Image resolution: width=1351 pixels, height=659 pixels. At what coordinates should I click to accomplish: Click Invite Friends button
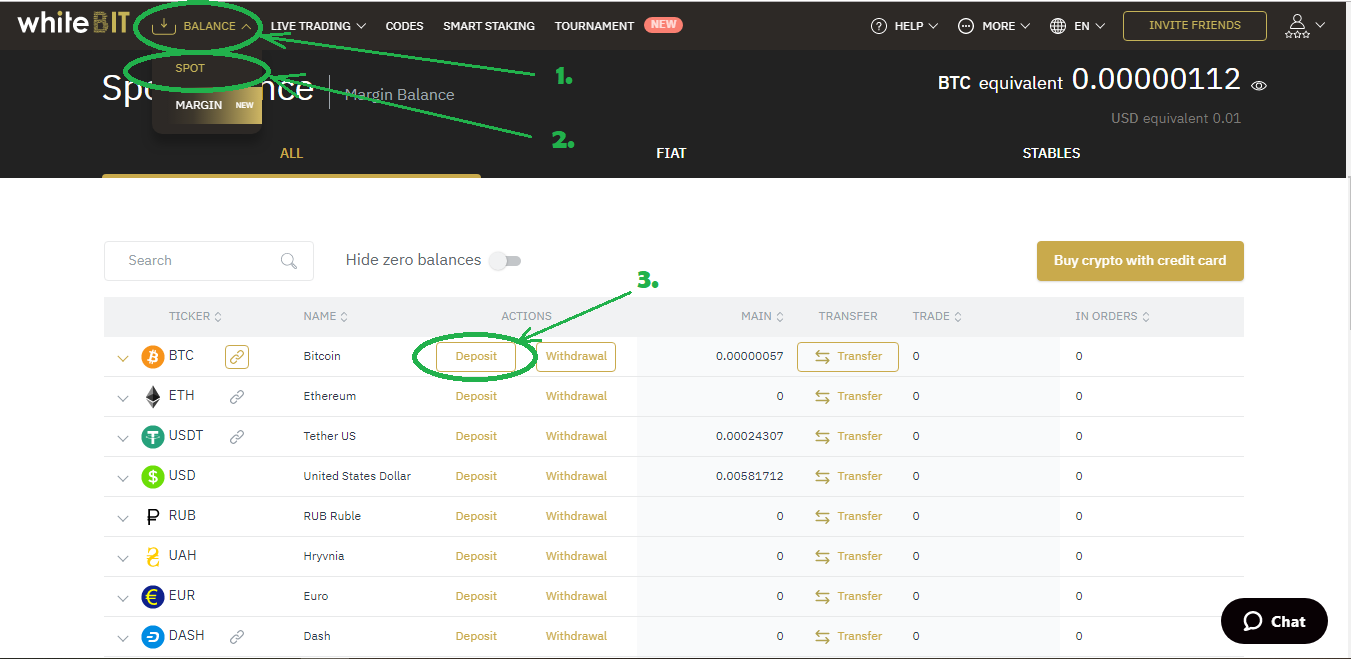(x=1195, y=26)
